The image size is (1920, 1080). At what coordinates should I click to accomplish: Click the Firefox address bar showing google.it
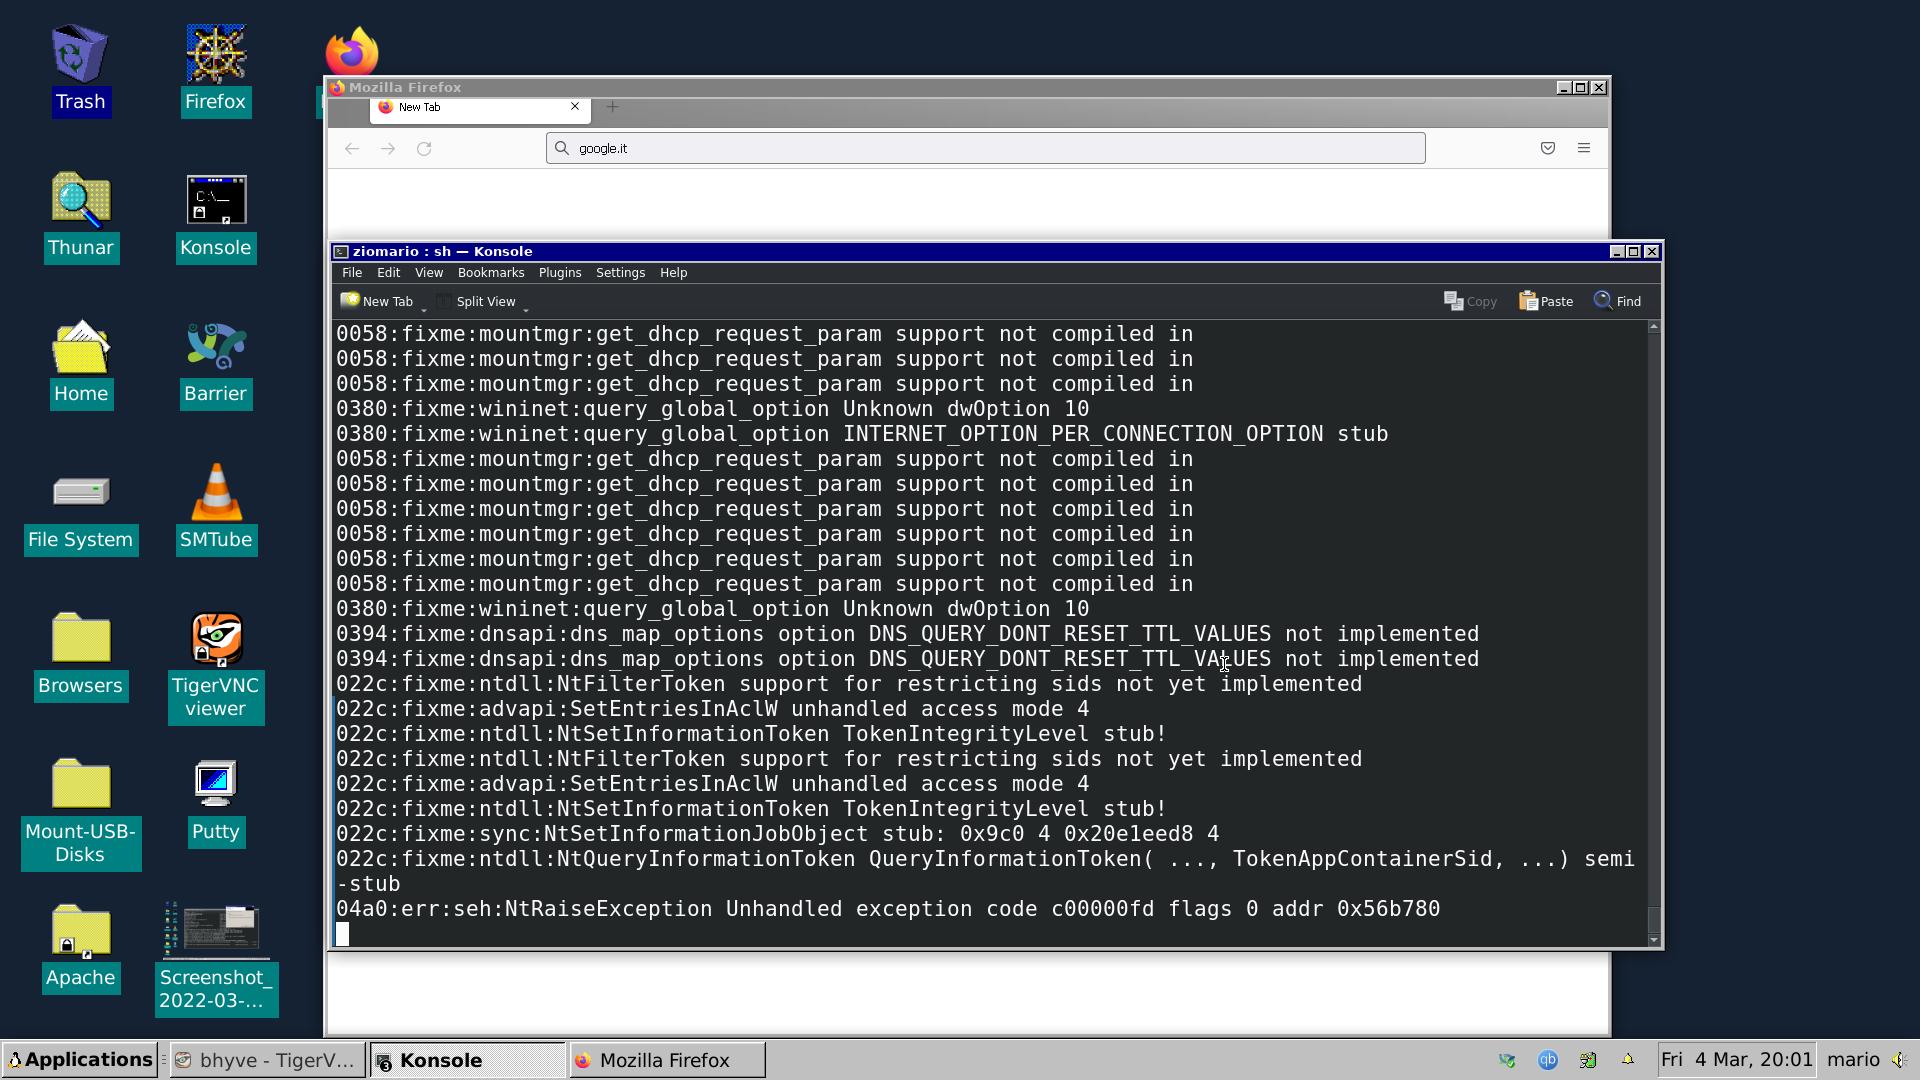(985, 148)
